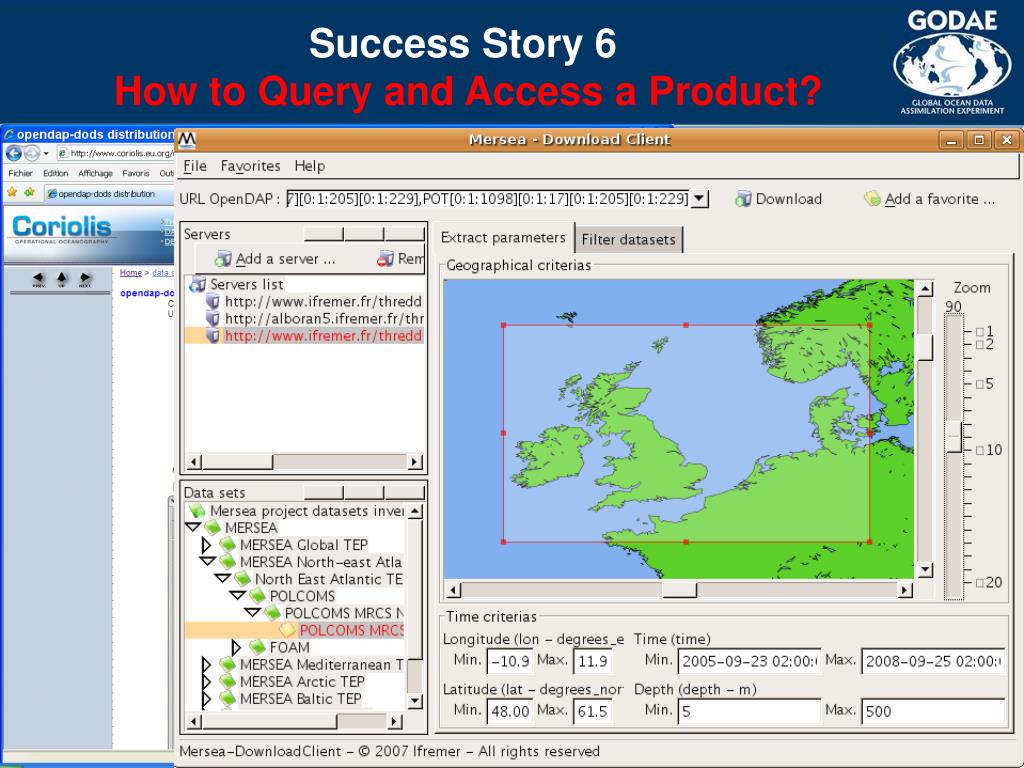Click the Add a favorite icon
Screen dimensions: 1024x768
point(872,199)
